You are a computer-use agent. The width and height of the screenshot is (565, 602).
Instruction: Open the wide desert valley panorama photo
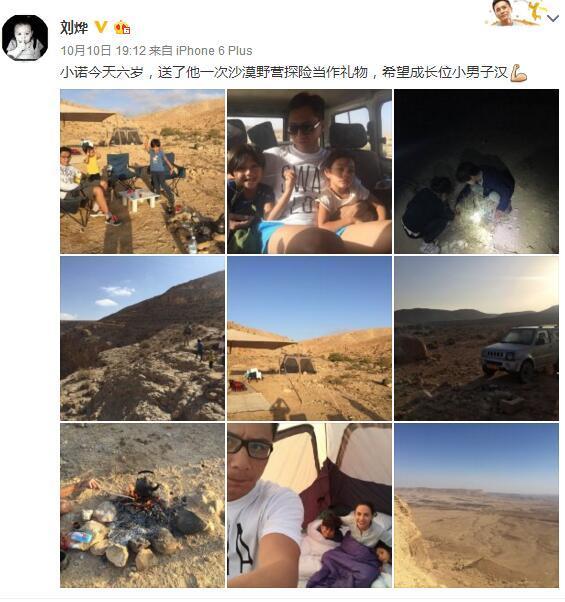[x=476, y=506]
